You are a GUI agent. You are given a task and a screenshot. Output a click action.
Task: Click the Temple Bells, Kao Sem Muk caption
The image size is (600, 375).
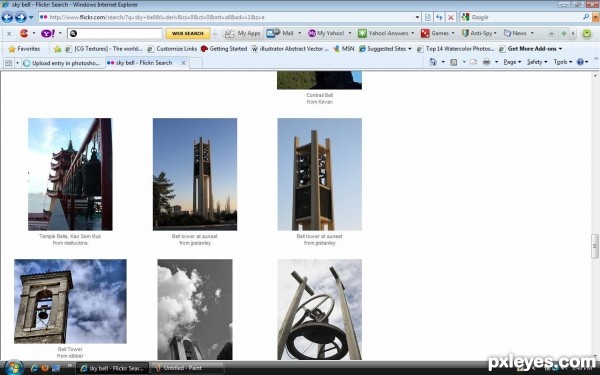[x=70, y=236]
